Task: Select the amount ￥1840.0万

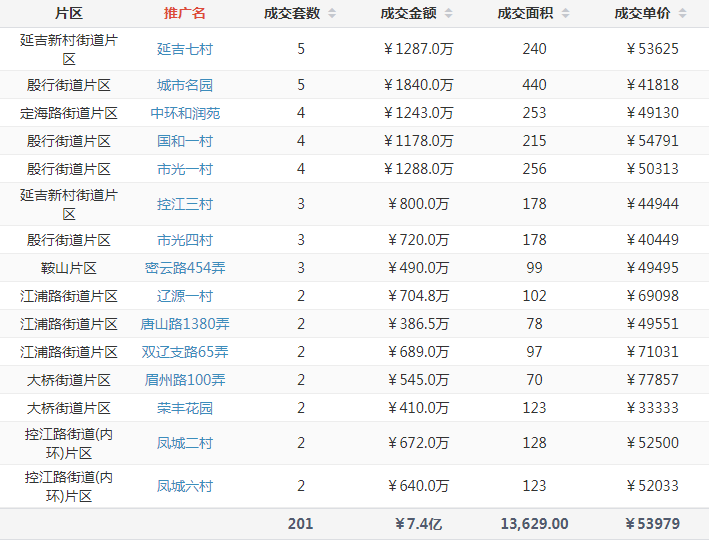Action: tap(418, 85)
